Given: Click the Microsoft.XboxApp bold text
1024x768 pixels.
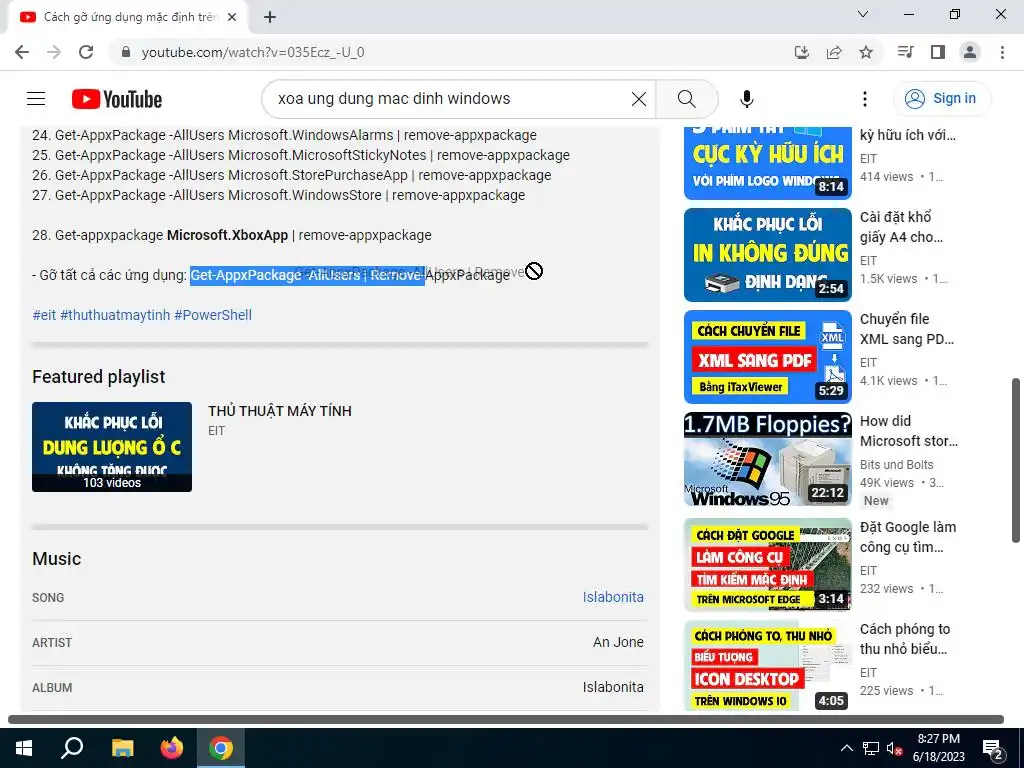Looking at the screenshot, I should click(227, 235).
